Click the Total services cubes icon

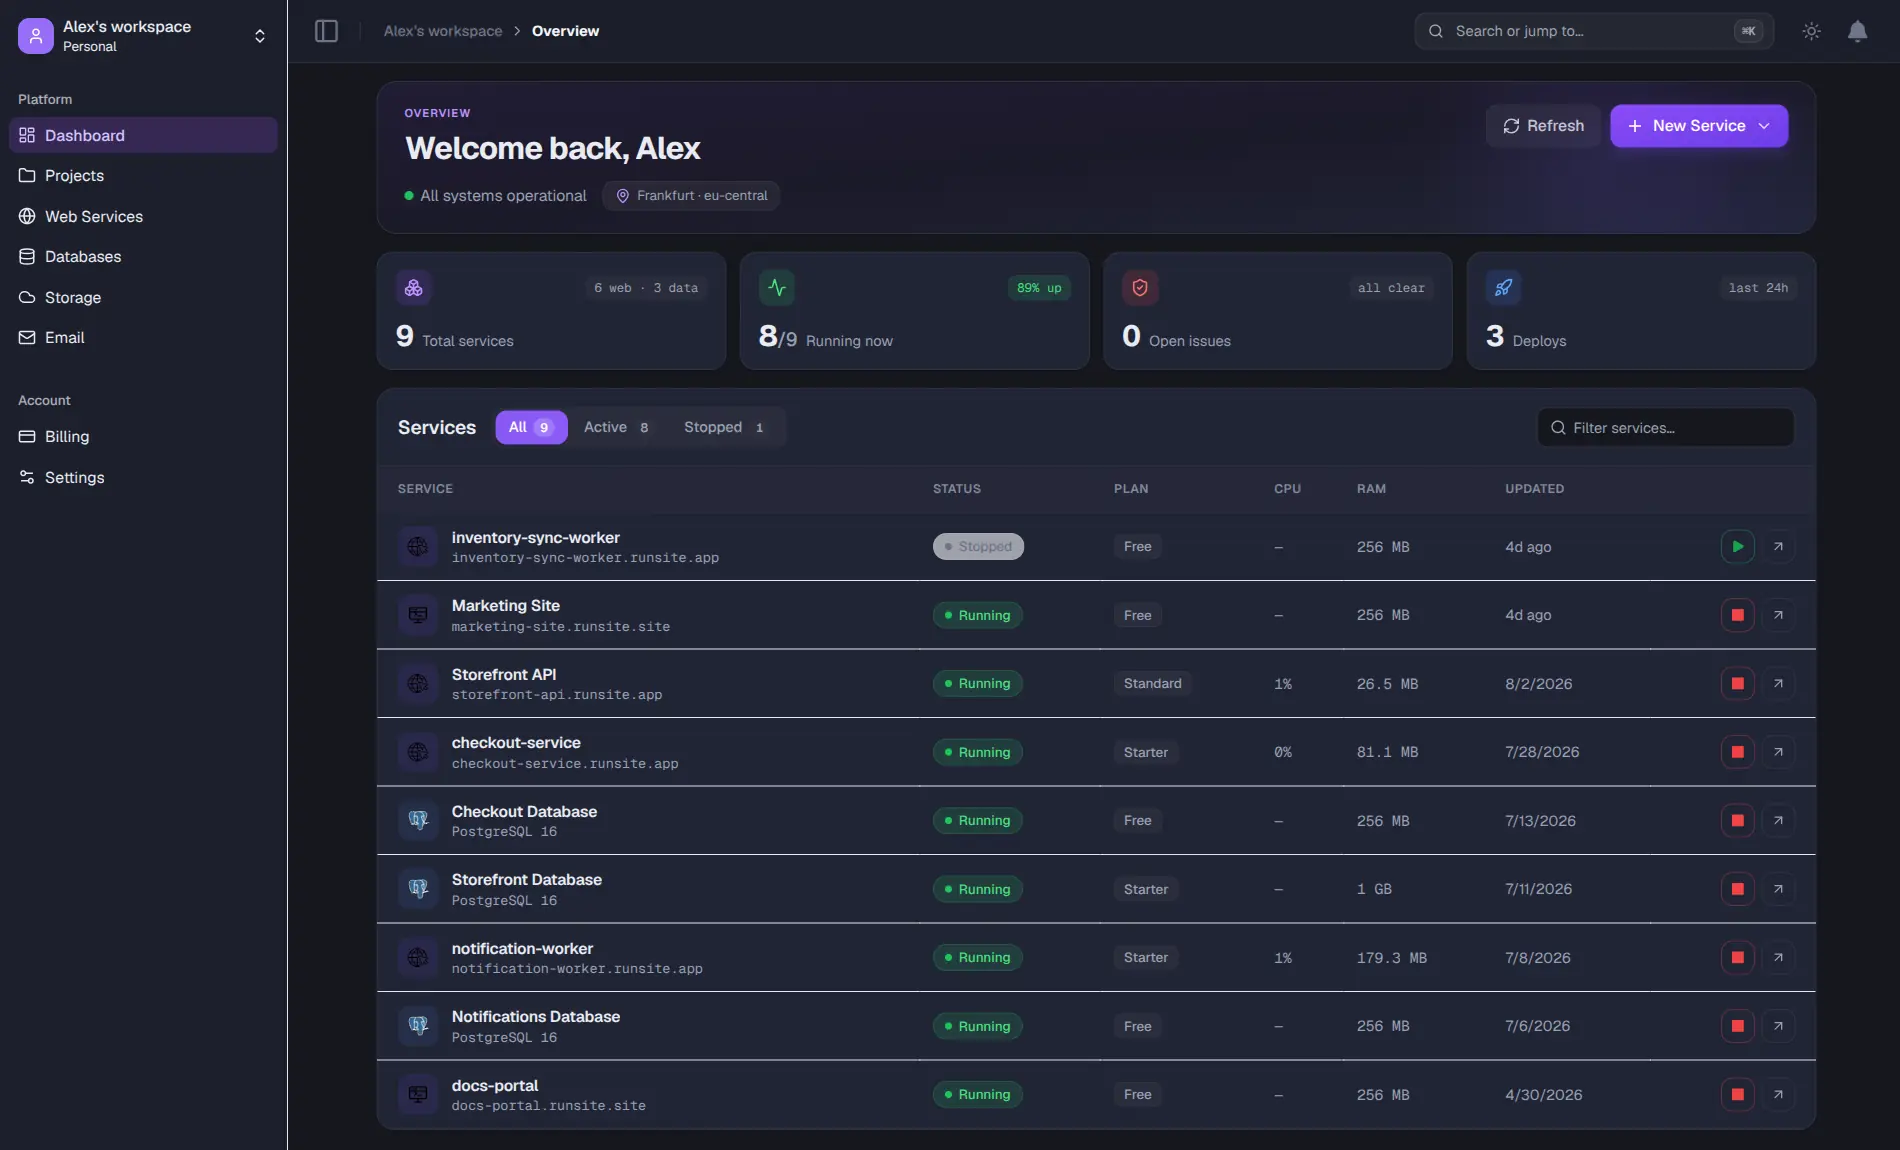pos(413,288)
